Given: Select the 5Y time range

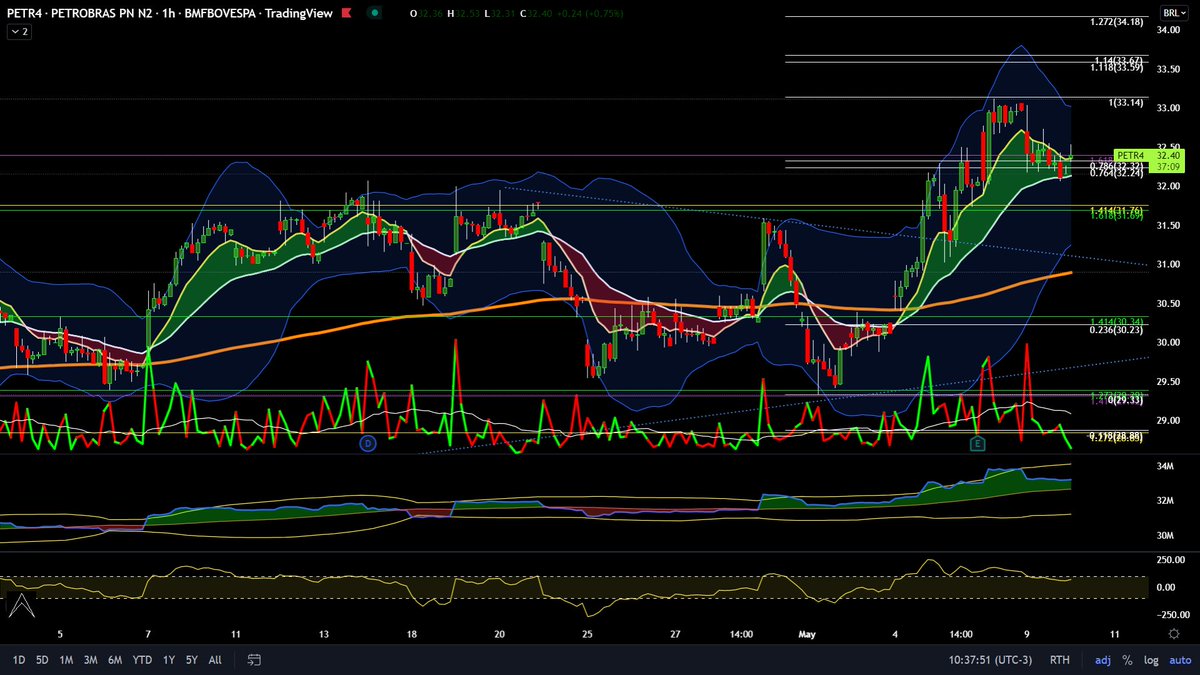Looking at the screenshot, I should pos(191,660).
